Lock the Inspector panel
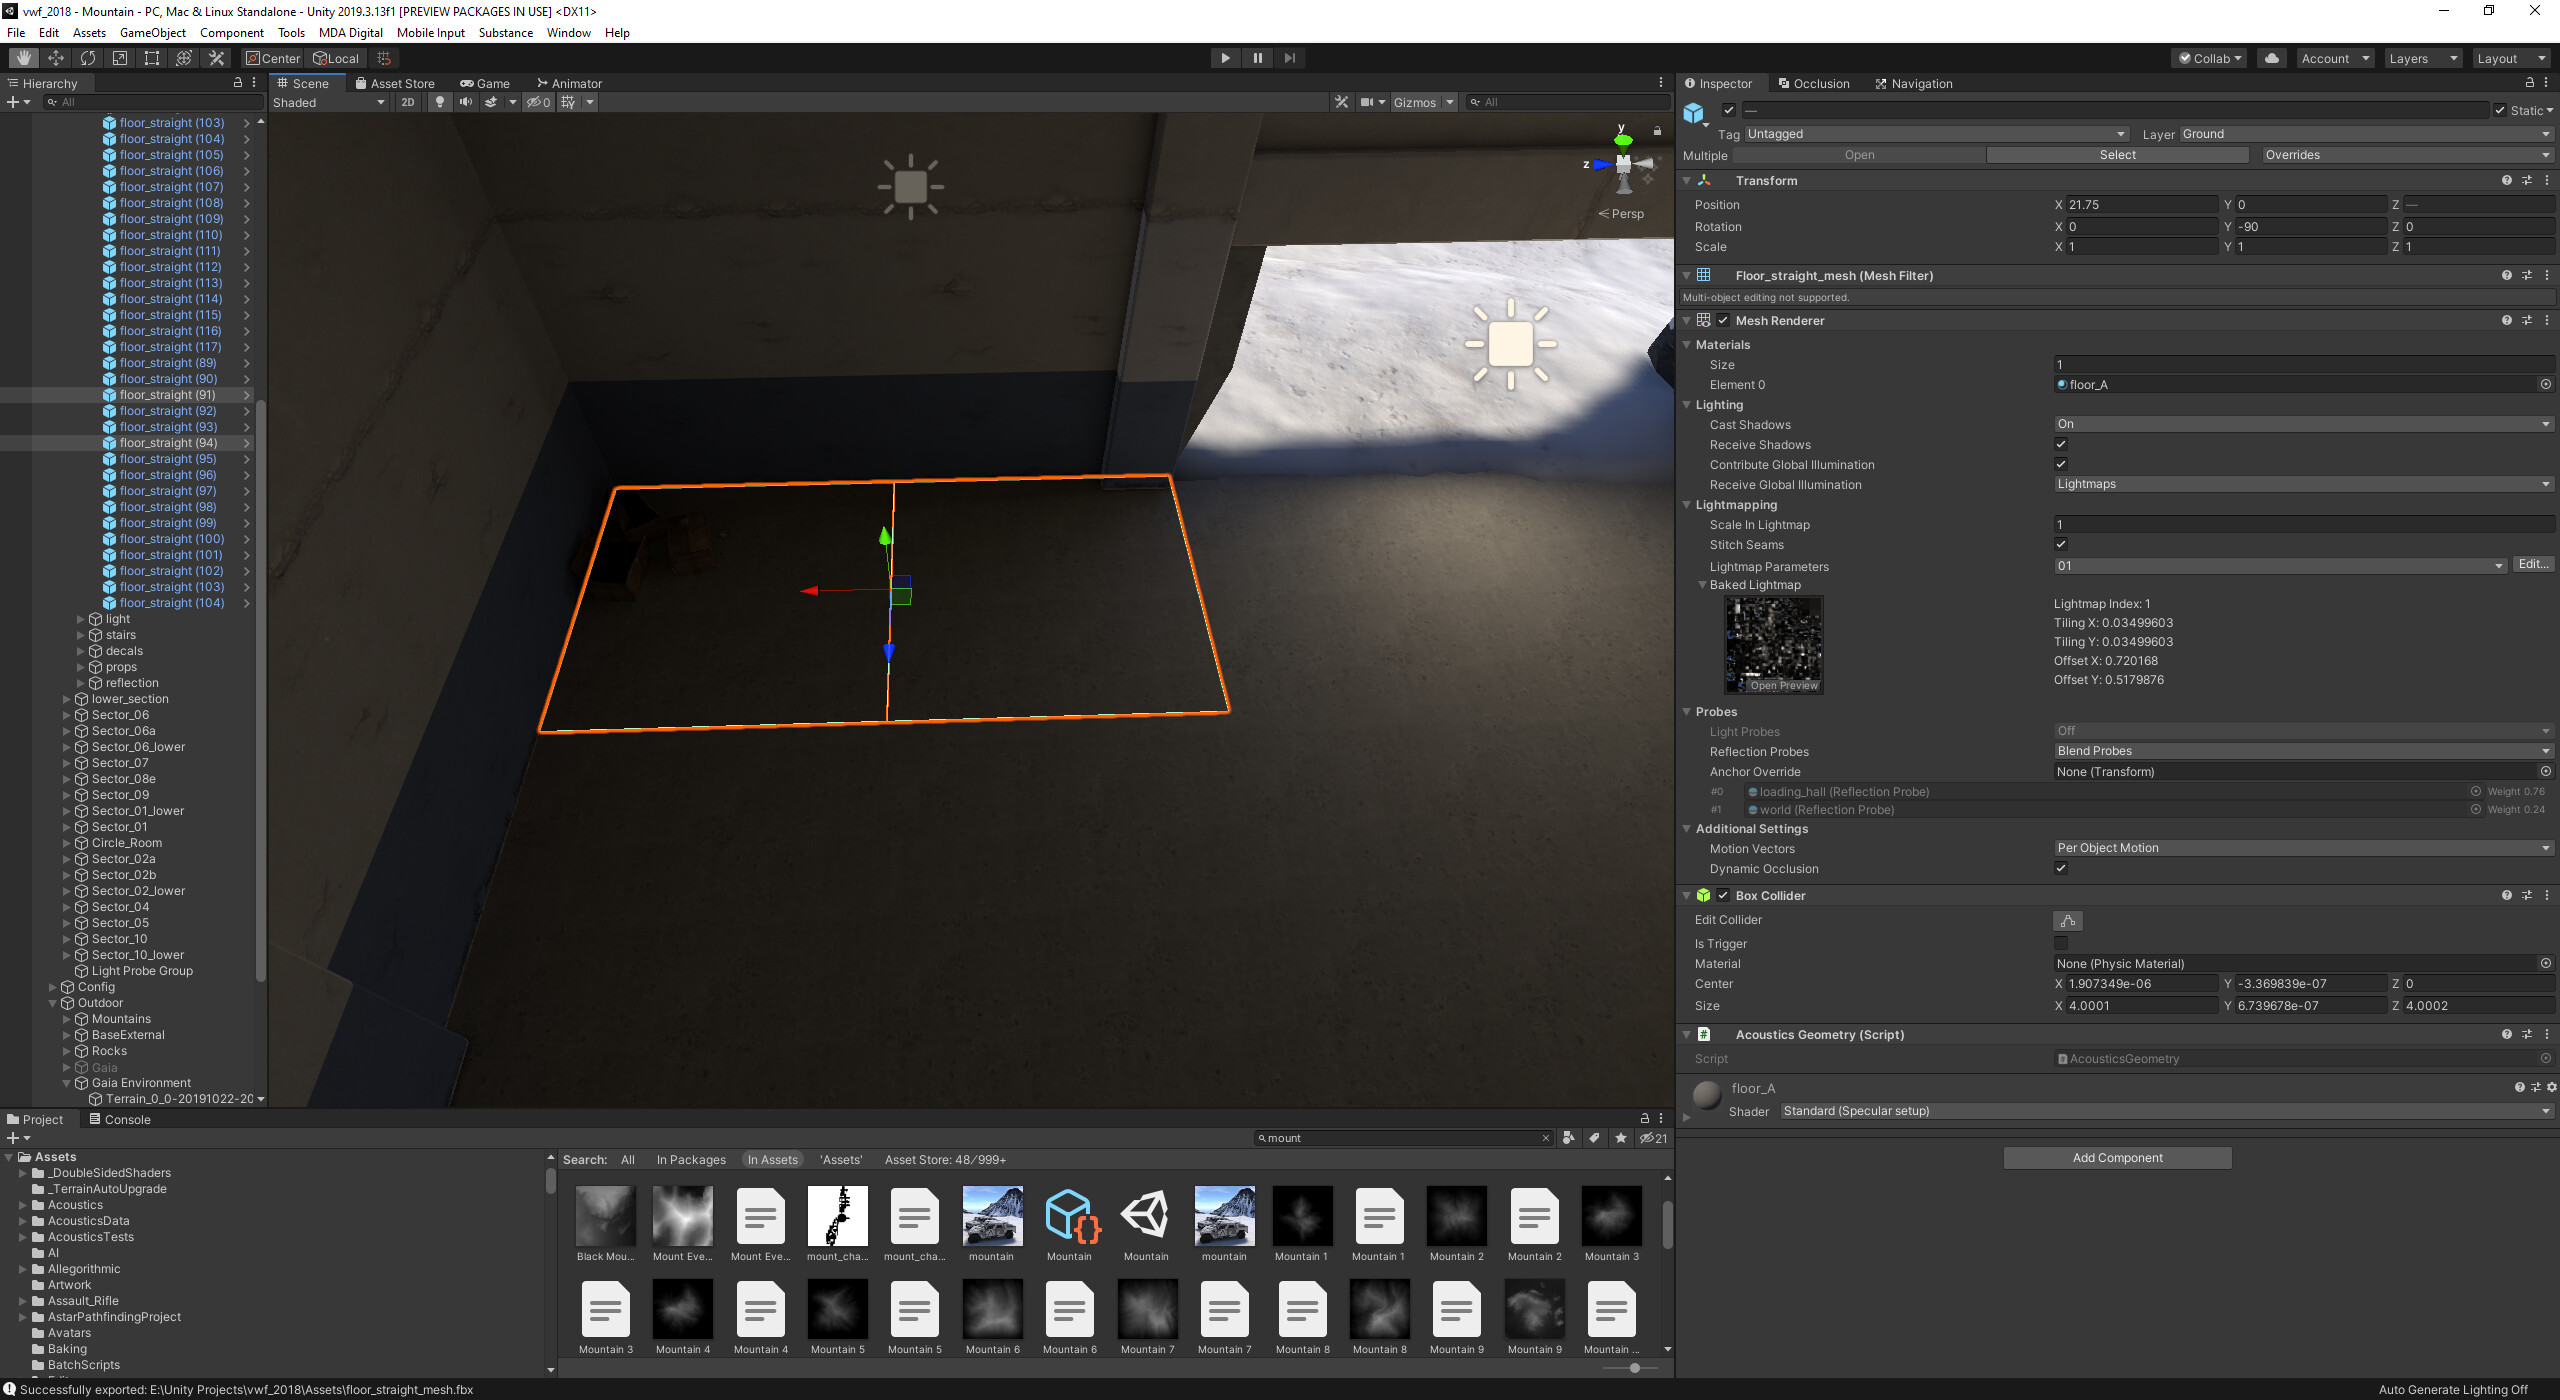2560x1400 pixels. pyautogui.click(x=2529, y=83)
